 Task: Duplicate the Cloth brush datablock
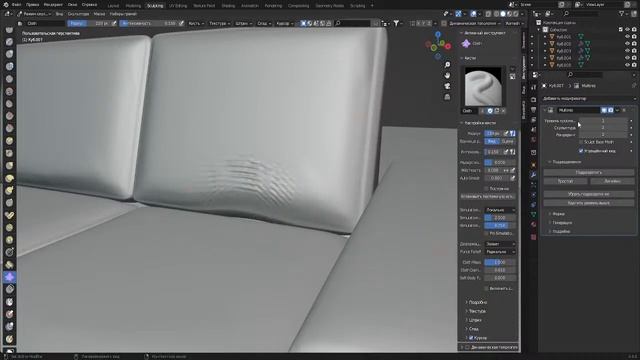[497, 111]
